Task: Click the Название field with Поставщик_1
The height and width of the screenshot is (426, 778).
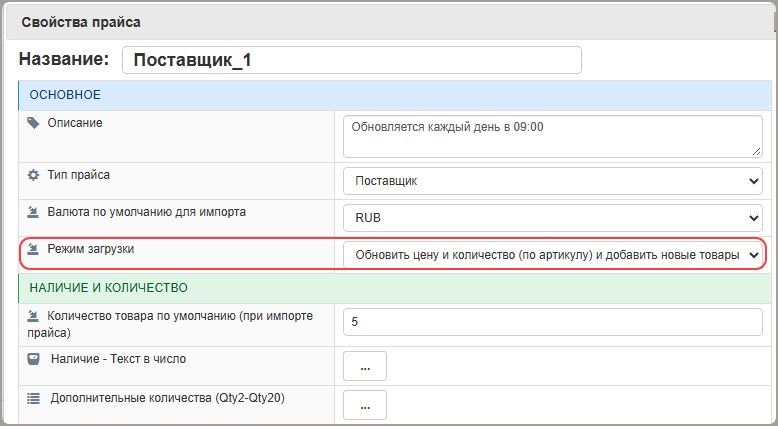Action: (x=352, y=60)
